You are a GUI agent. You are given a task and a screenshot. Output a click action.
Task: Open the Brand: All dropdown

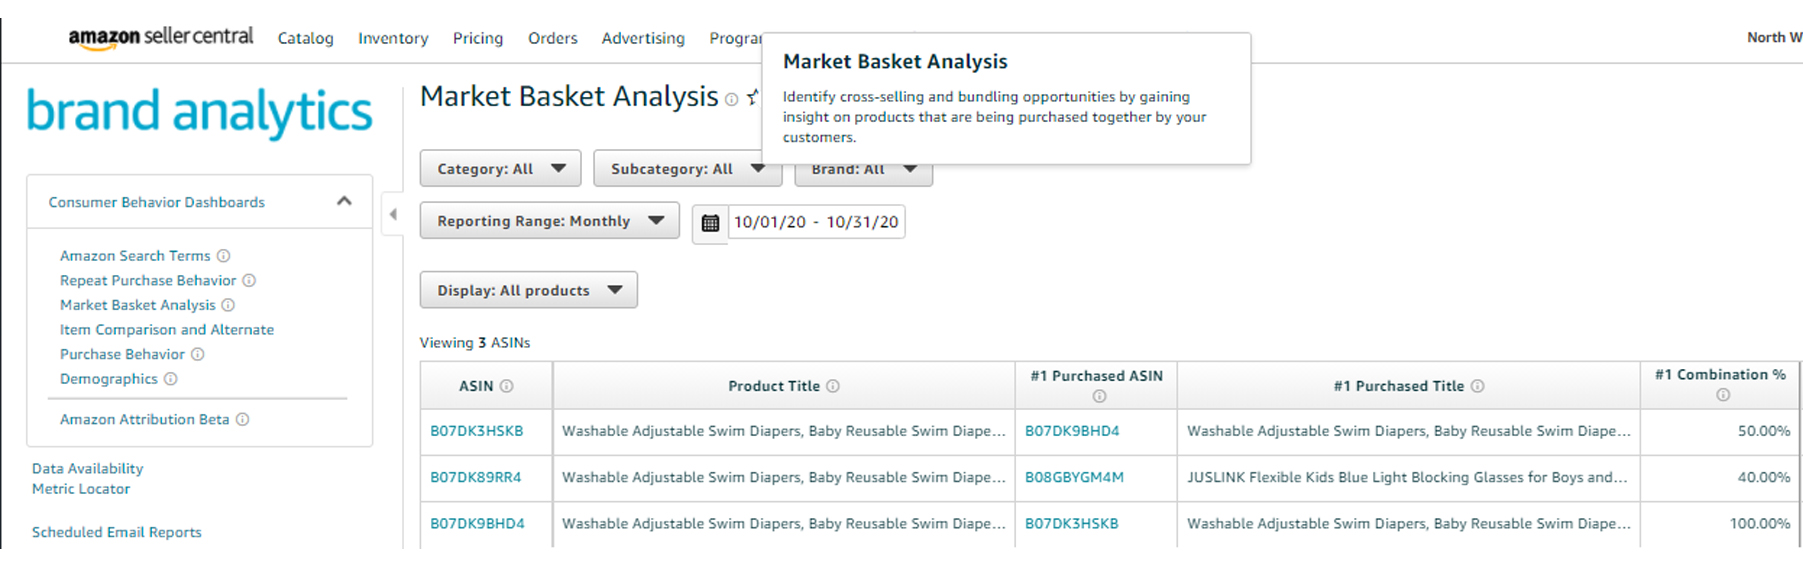pyautogui.click(x=864, y=172)
